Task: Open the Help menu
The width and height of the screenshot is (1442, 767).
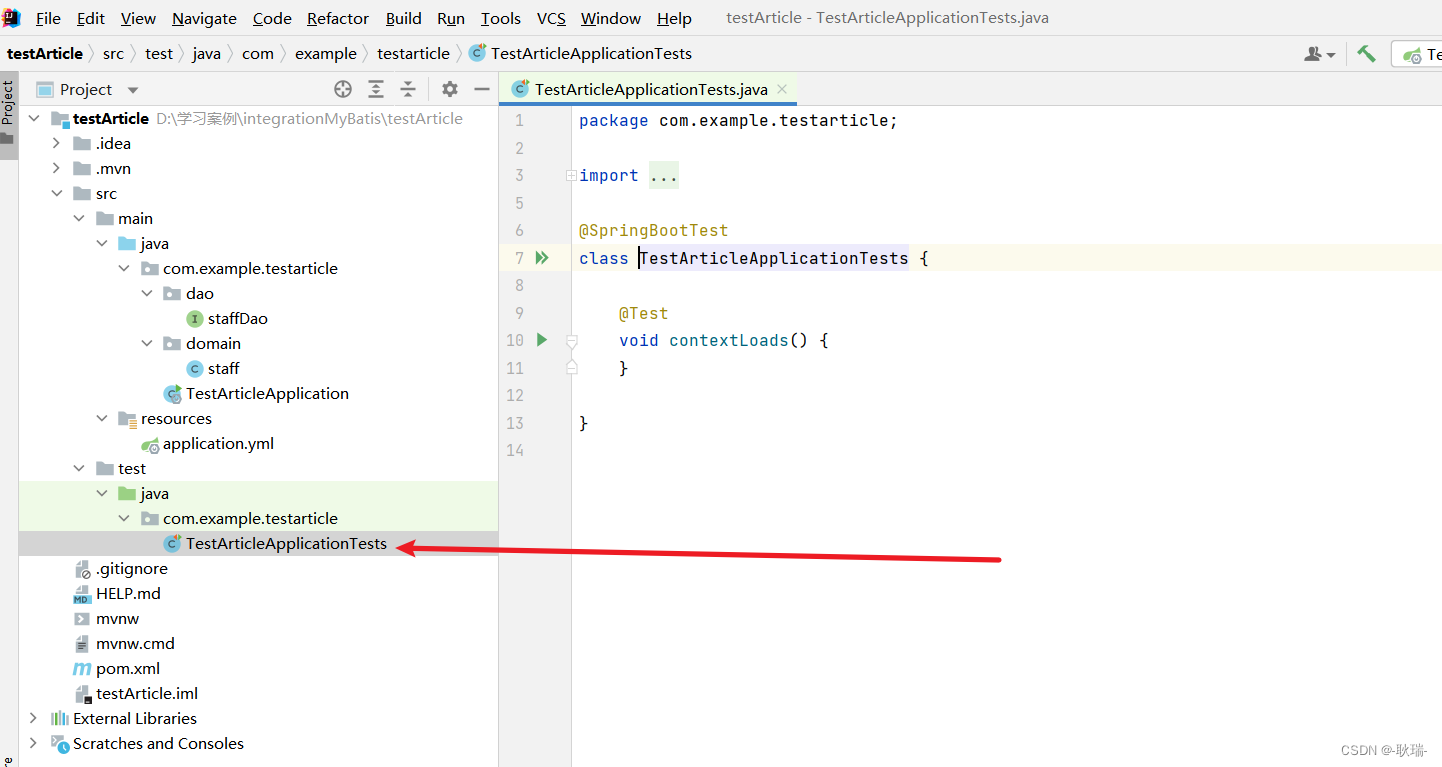Action: 674,18
